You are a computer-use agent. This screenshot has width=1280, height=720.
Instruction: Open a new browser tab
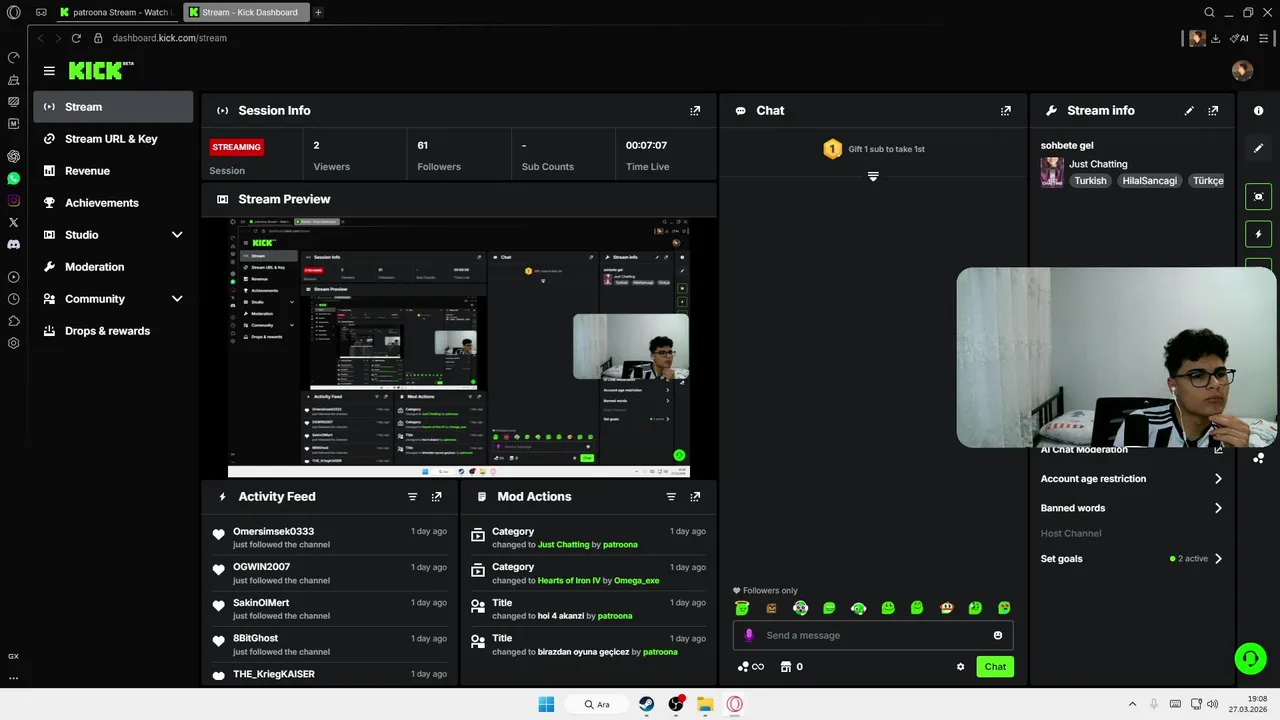[x=318, y=12]
